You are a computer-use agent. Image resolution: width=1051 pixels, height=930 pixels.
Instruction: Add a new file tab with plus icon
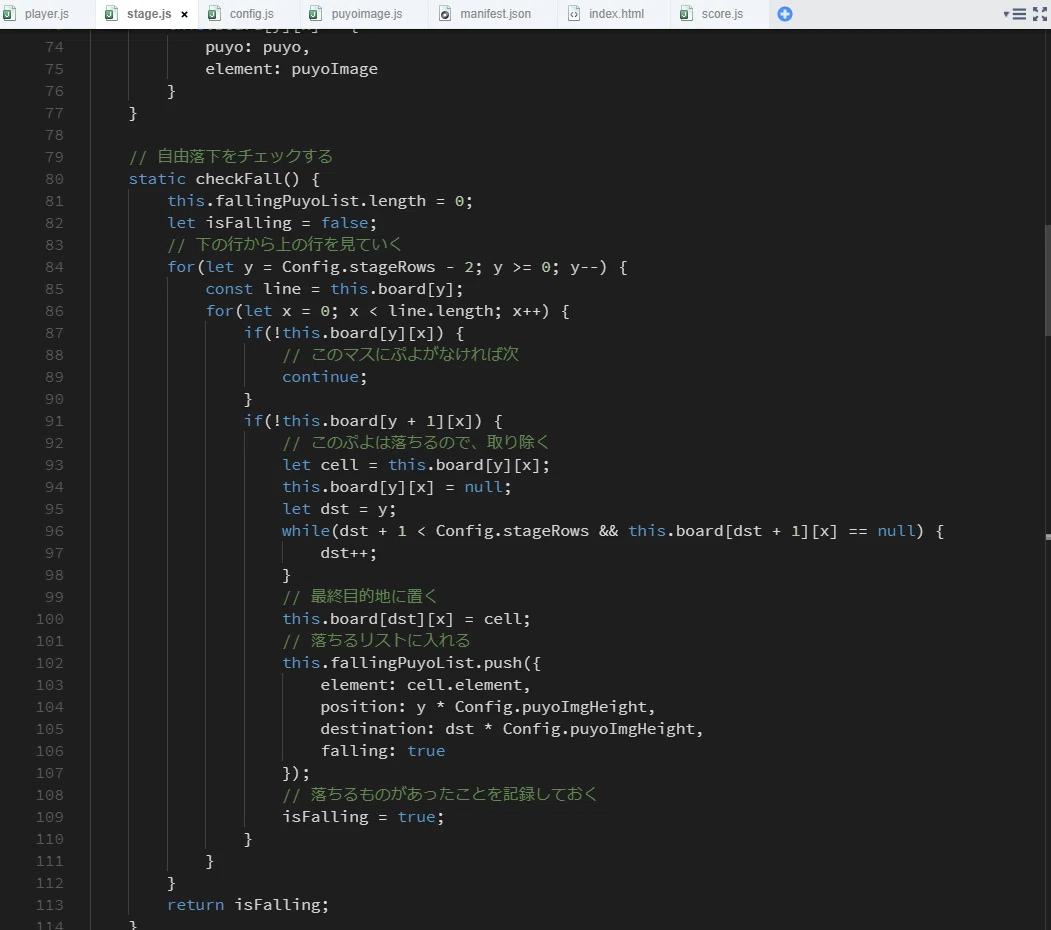785,14
